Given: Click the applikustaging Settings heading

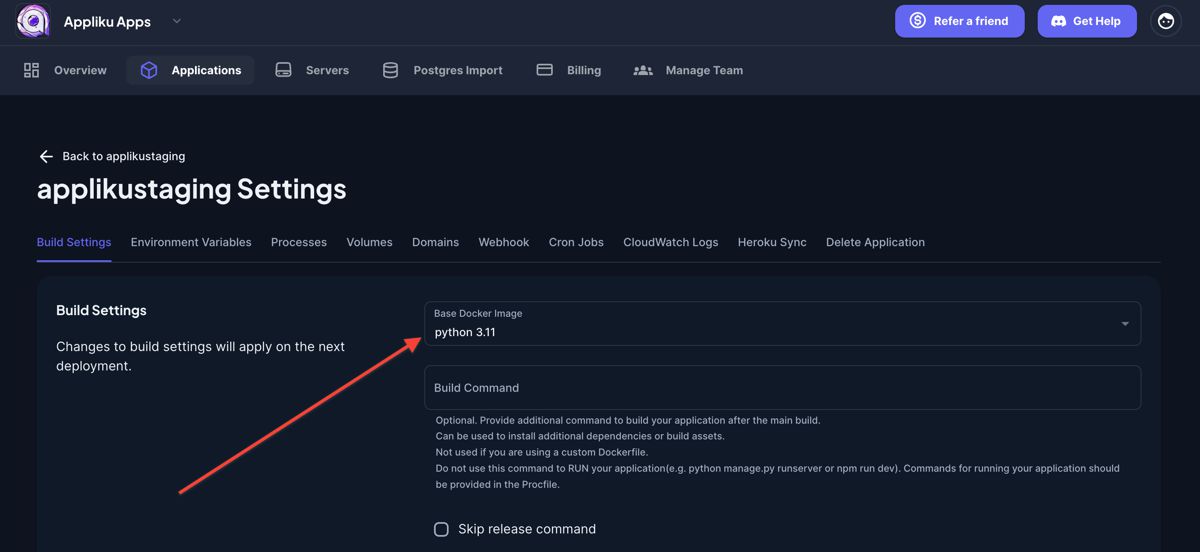Looking at the screenshot, I should click(192, 189).
